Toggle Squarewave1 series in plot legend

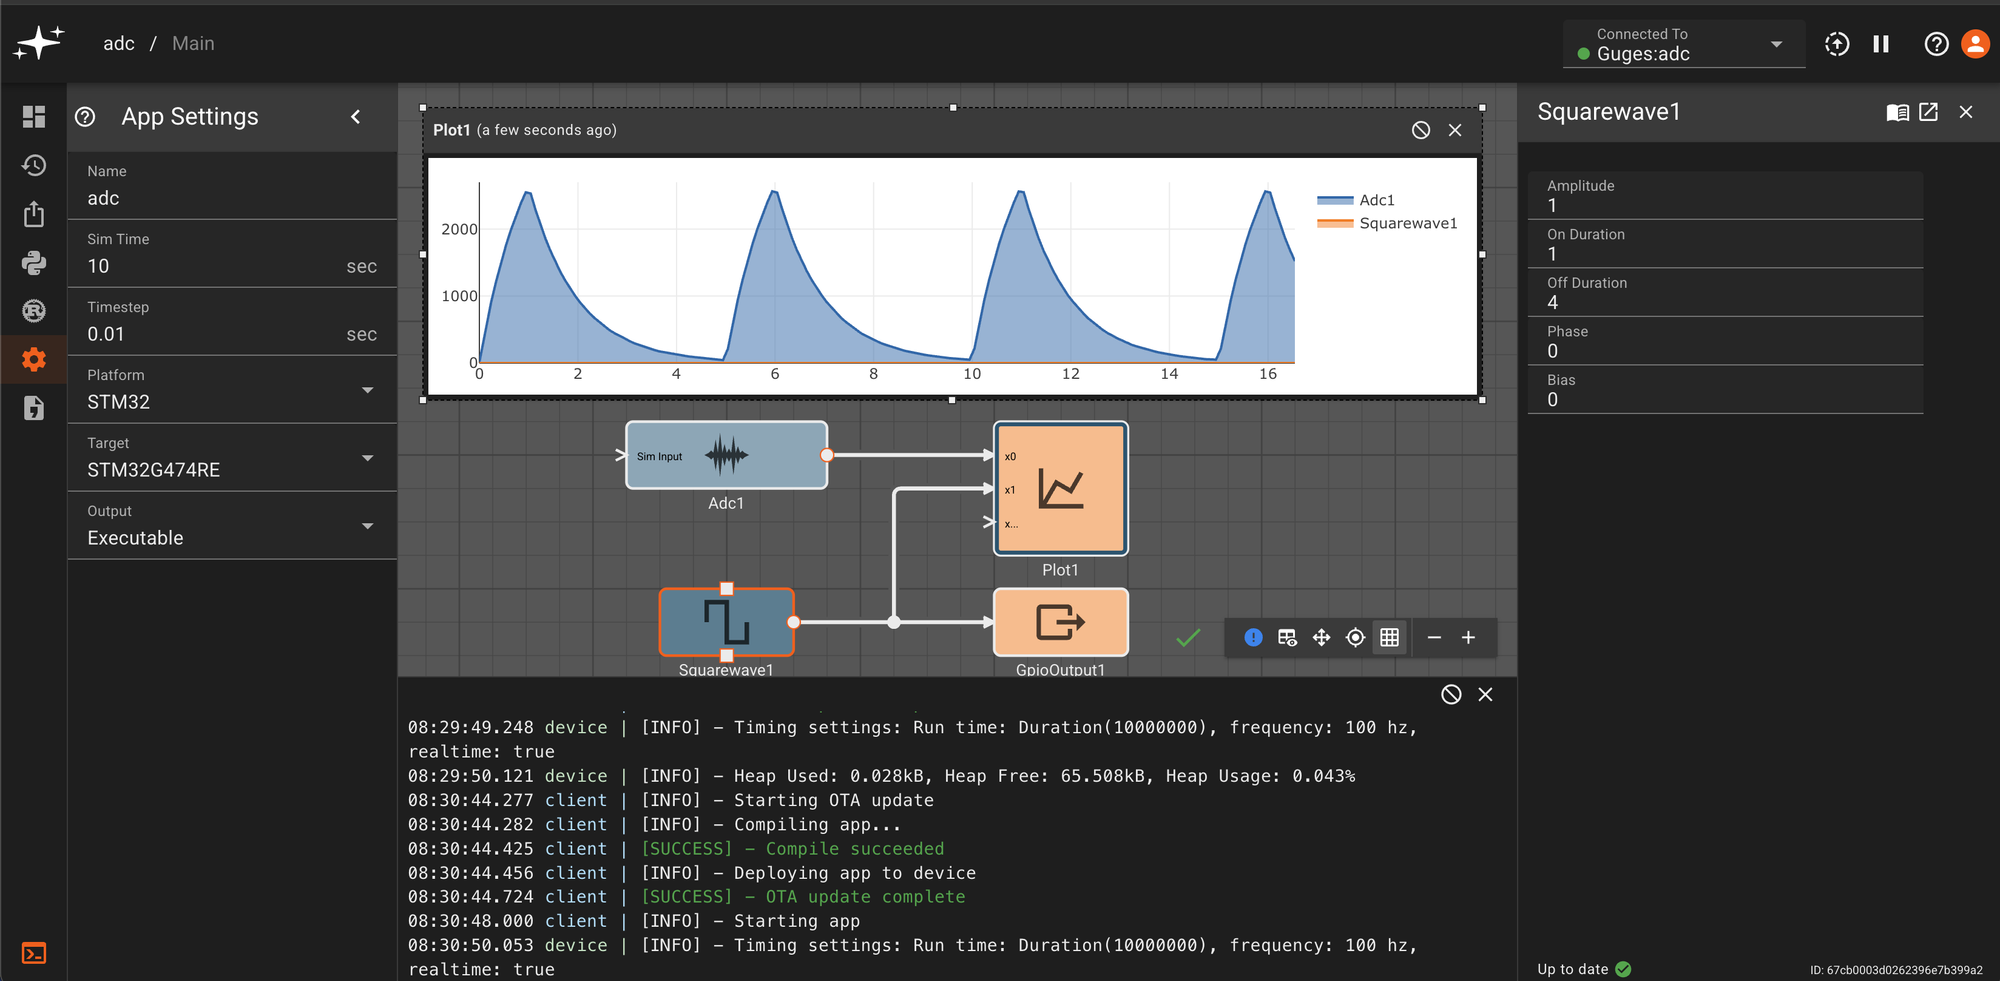click(1407, 223)
